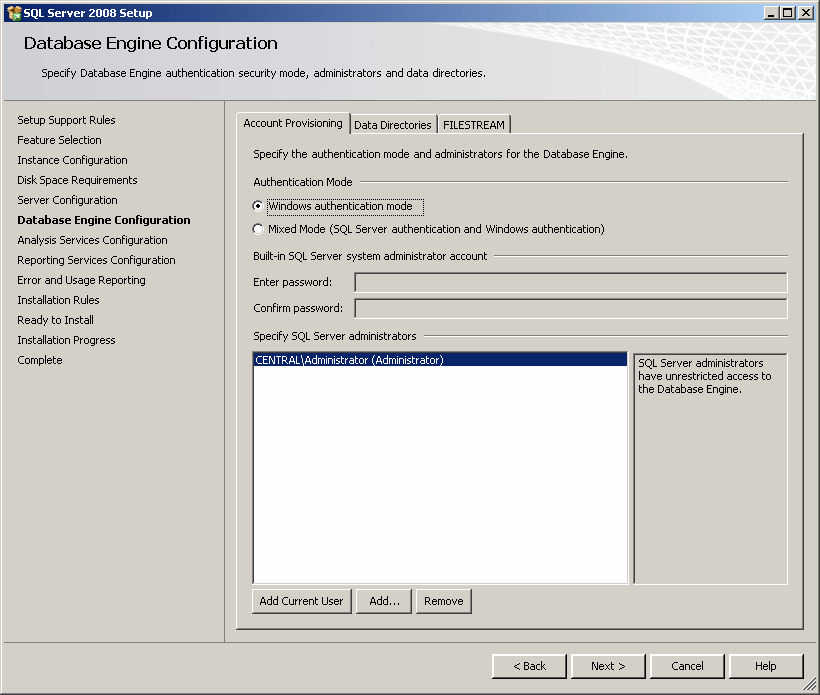Click Database Engine Configuration step in sidebar
This screenshot has width=820, height=695.
tap(104, 220)
